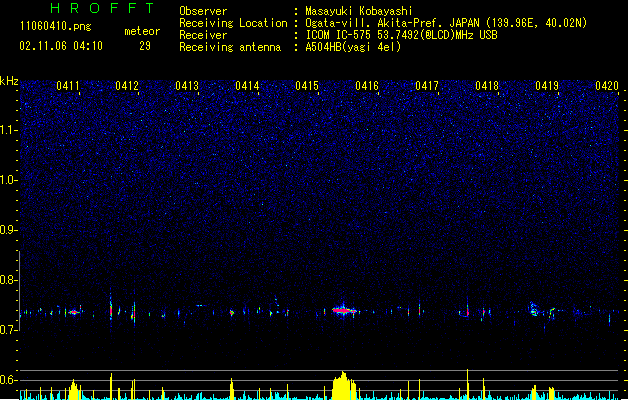Click the 0.7 frequency axis label
Image resolution: width=629 pixels, height=400 pixels.
[9, 330]
